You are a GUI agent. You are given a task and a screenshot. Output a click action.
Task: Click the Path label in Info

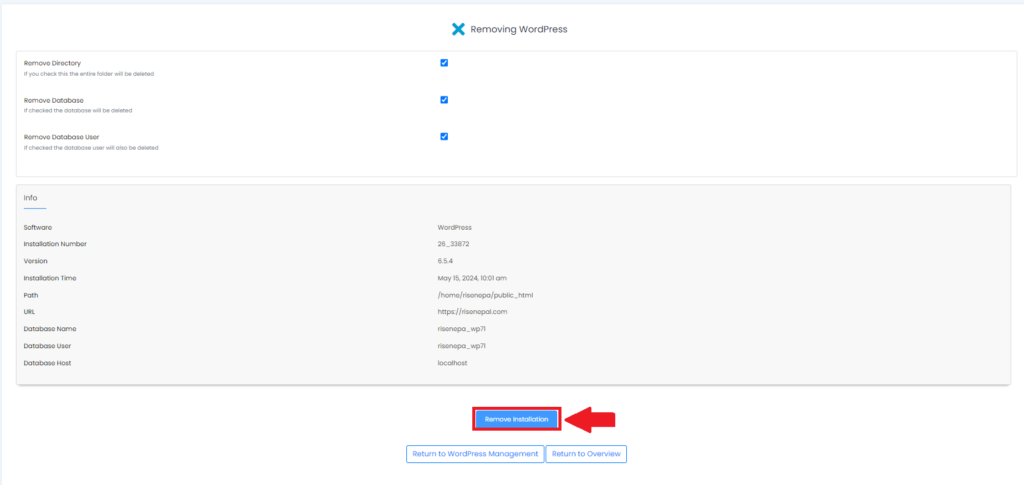click(30, 295)
